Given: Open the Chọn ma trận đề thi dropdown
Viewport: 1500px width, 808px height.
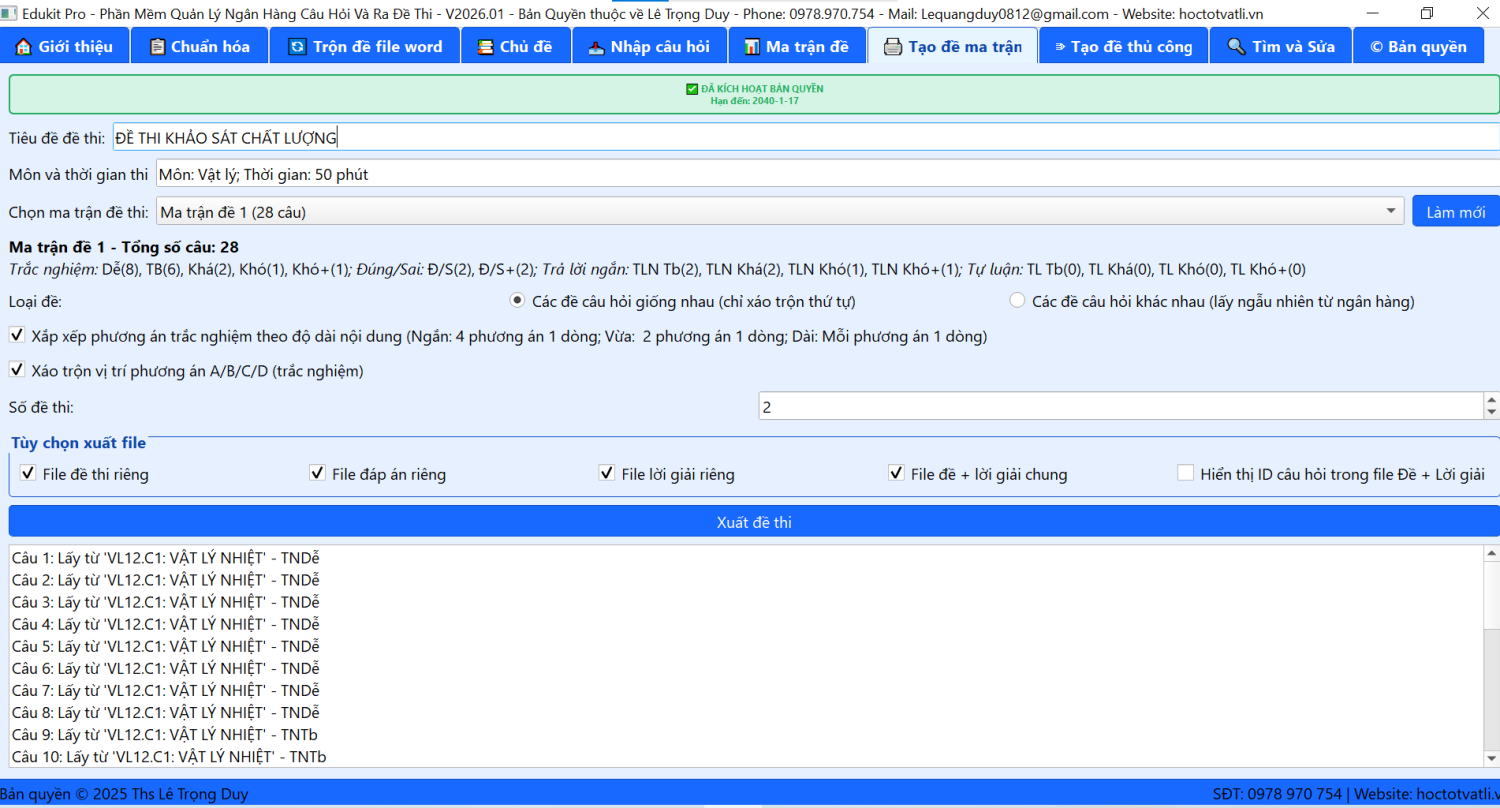Looking at the screenshot, I should click(1390, 212).
